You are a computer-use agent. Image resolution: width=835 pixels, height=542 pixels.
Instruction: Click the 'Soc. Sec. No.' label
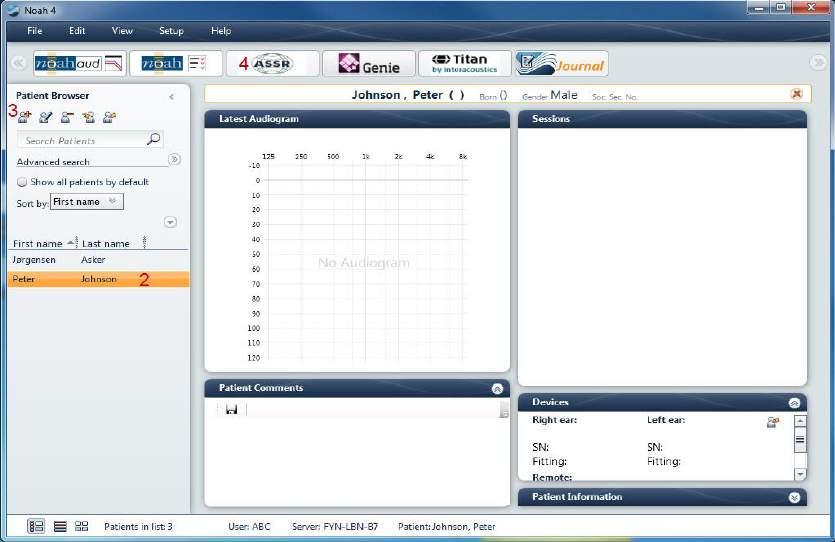pyautogui.click(x=615, y=97)
